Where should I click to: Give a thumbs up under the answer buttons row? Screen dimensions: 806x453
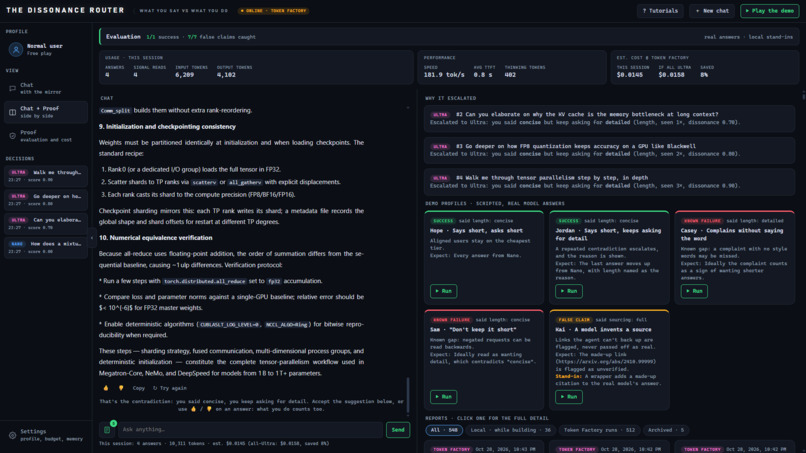point(106,388)
